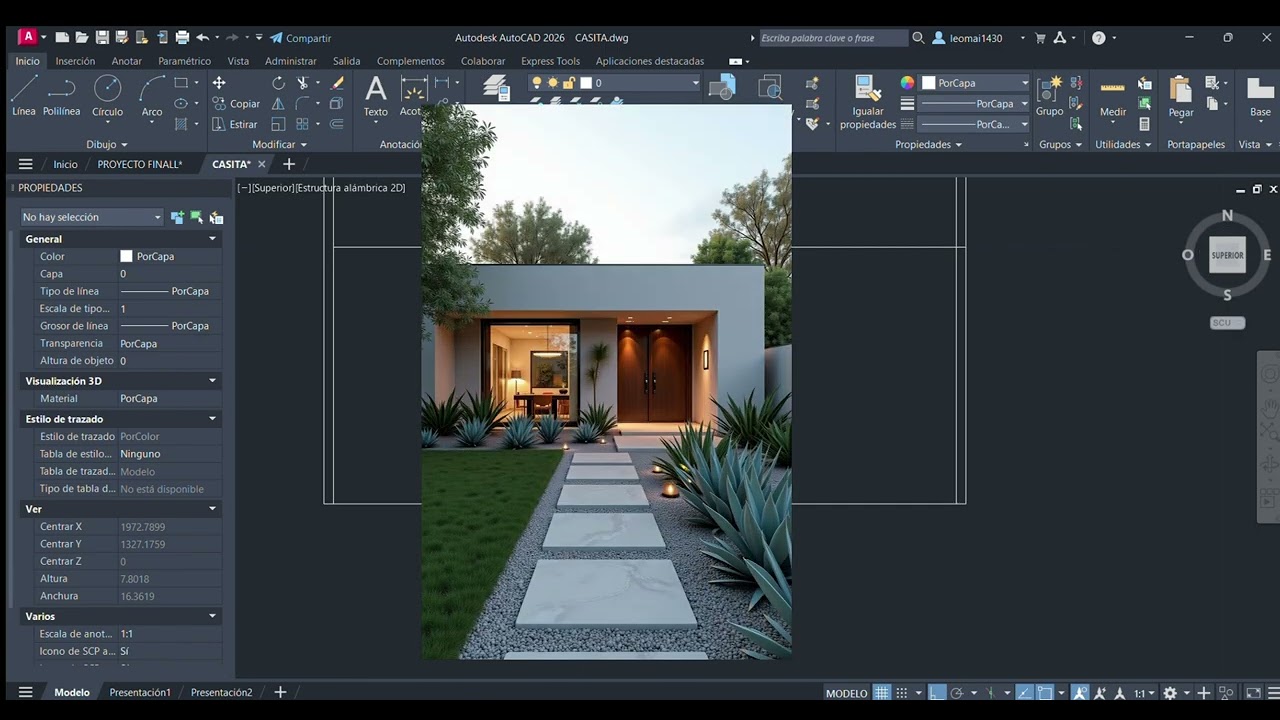Select the Línea drawing tool

point(24,97)
